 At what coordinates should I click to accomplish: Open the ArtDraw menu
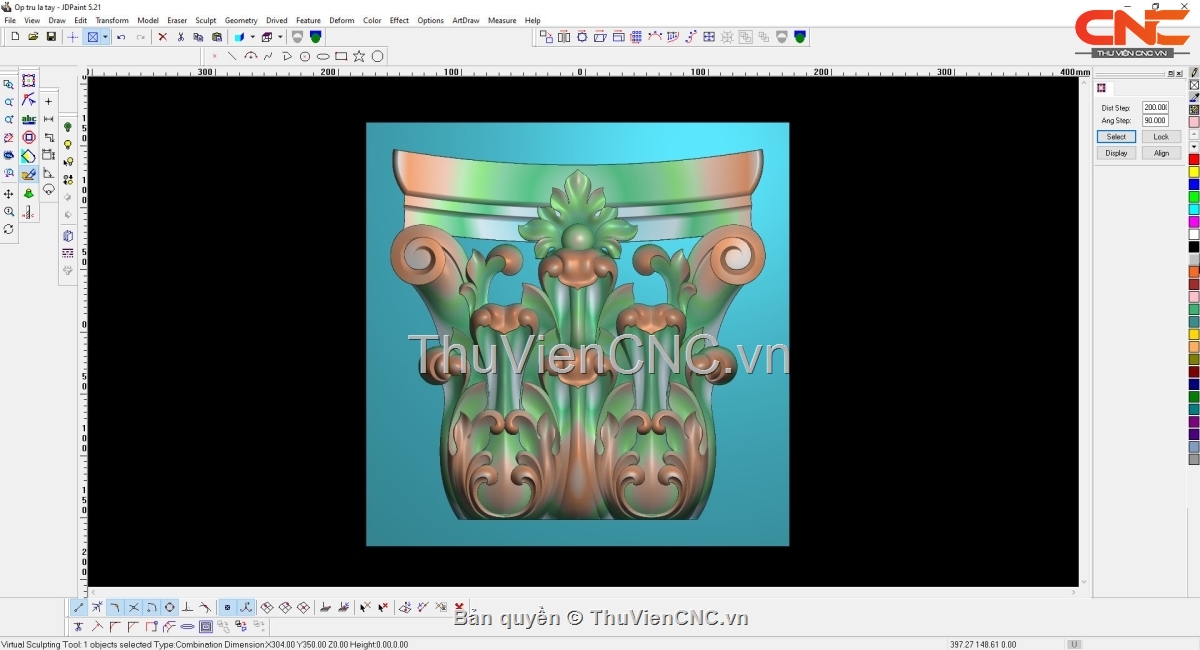tap(465, 20)
